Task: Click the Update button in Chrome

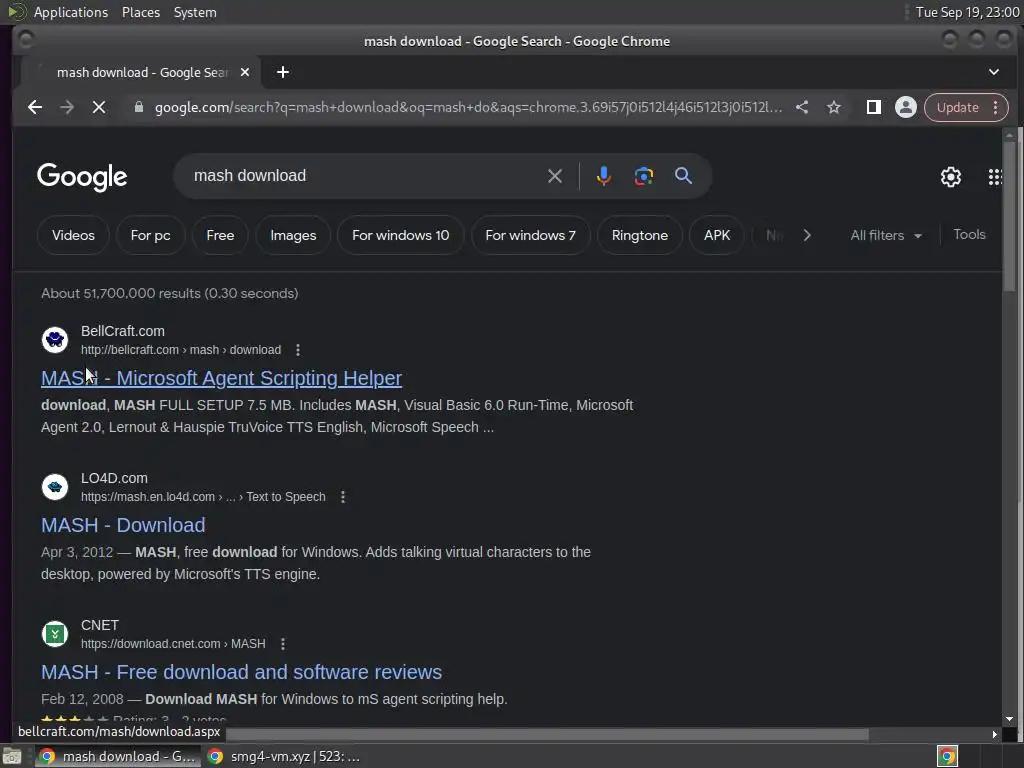Action: coord(957,107)
